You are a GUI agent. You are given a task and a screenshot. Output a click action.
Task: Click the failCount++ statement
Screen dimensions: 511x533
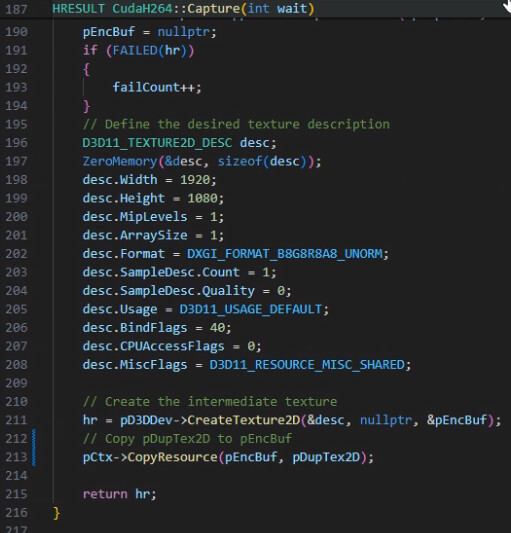(x=157, y=87)
